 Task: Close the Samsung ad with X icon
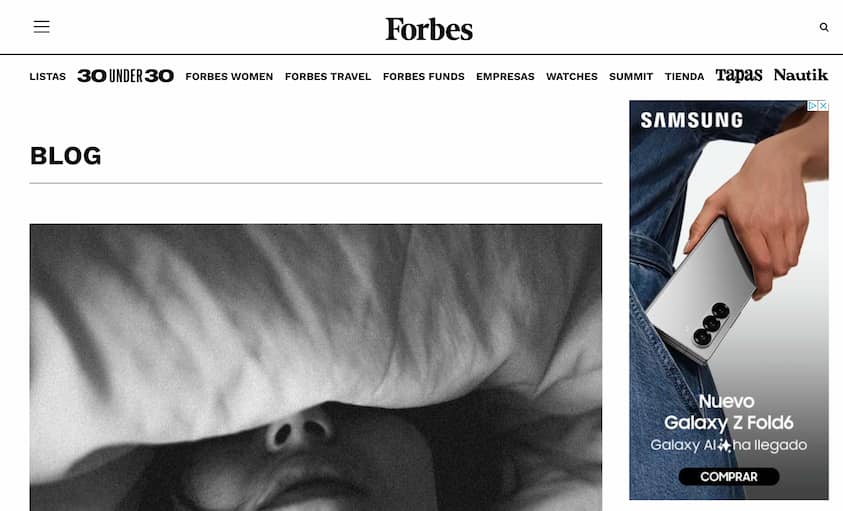coord(823,106)
